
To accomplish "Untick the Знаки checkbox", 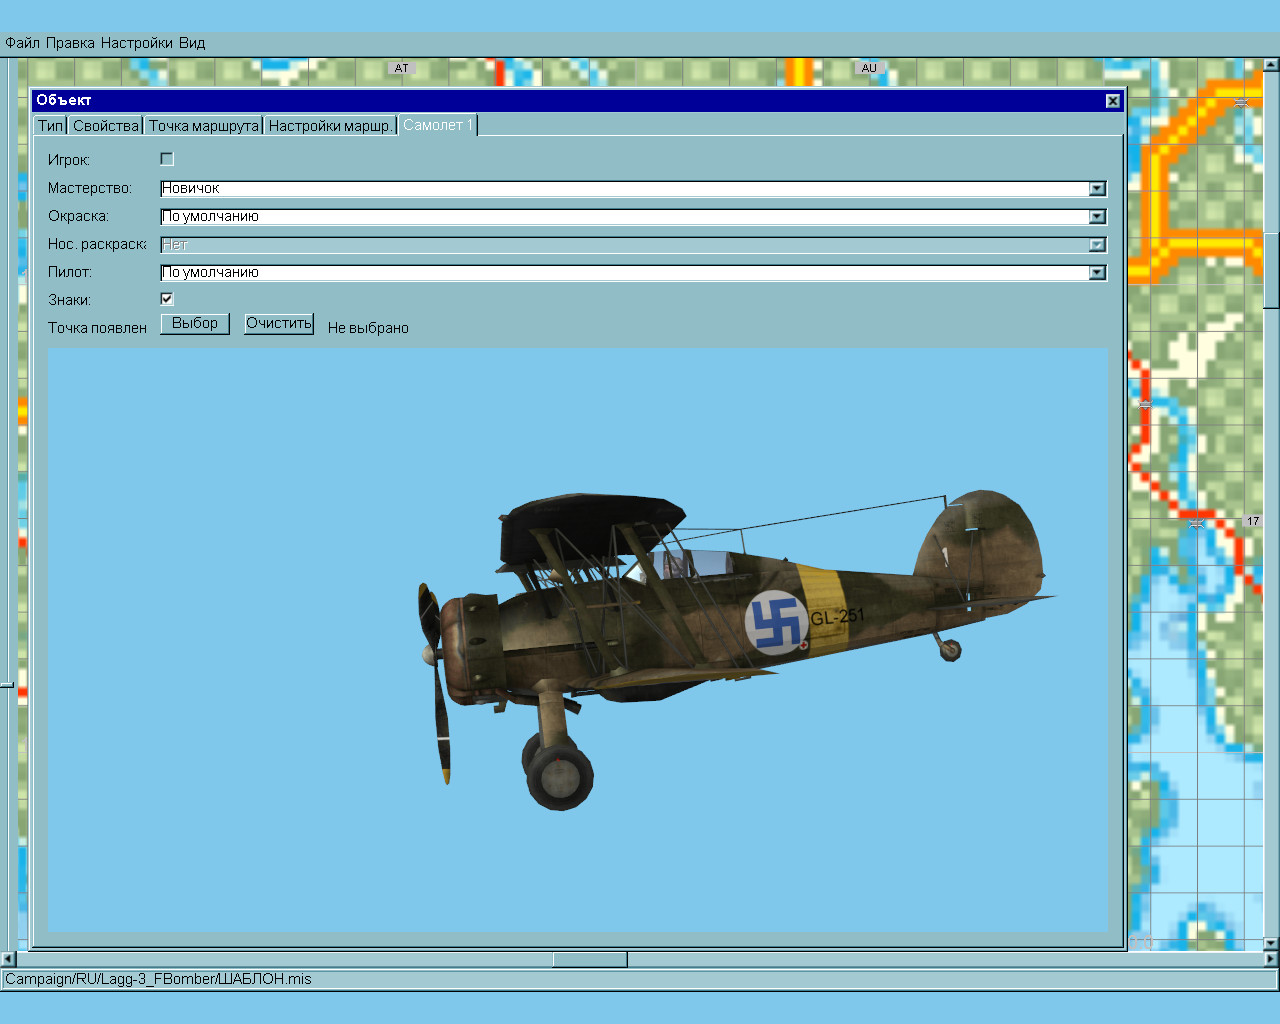I will 167,299.
